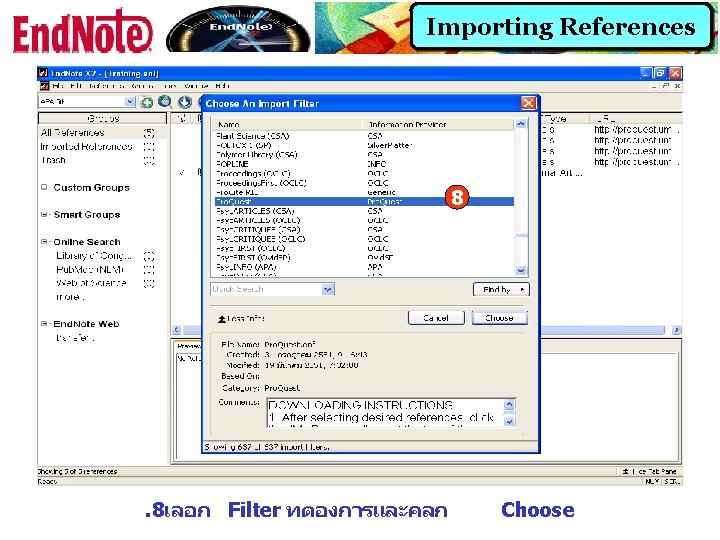The image size is (720, 540).
Task: Open Online Search globe toolbar icon
Action: [165, 102]
